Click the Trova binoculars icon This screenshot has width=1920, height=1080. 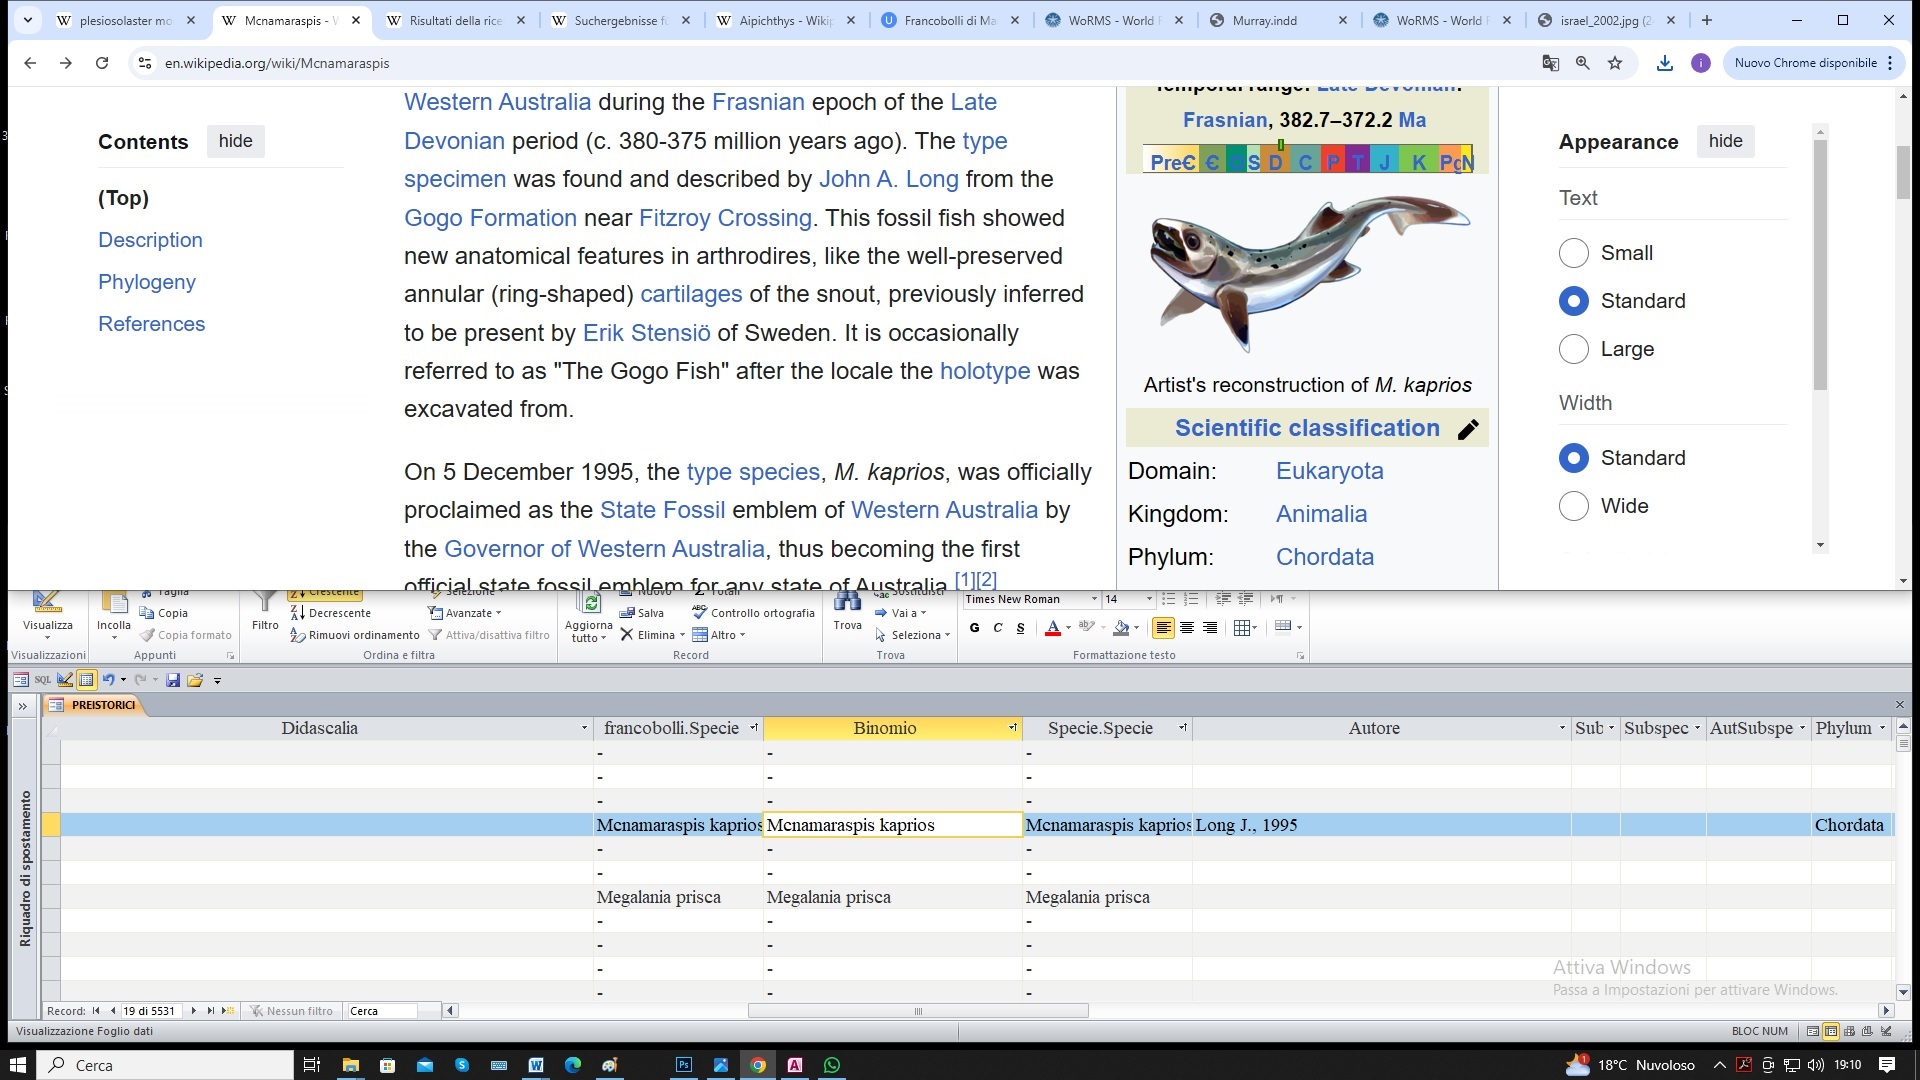(x=847, y=602)
